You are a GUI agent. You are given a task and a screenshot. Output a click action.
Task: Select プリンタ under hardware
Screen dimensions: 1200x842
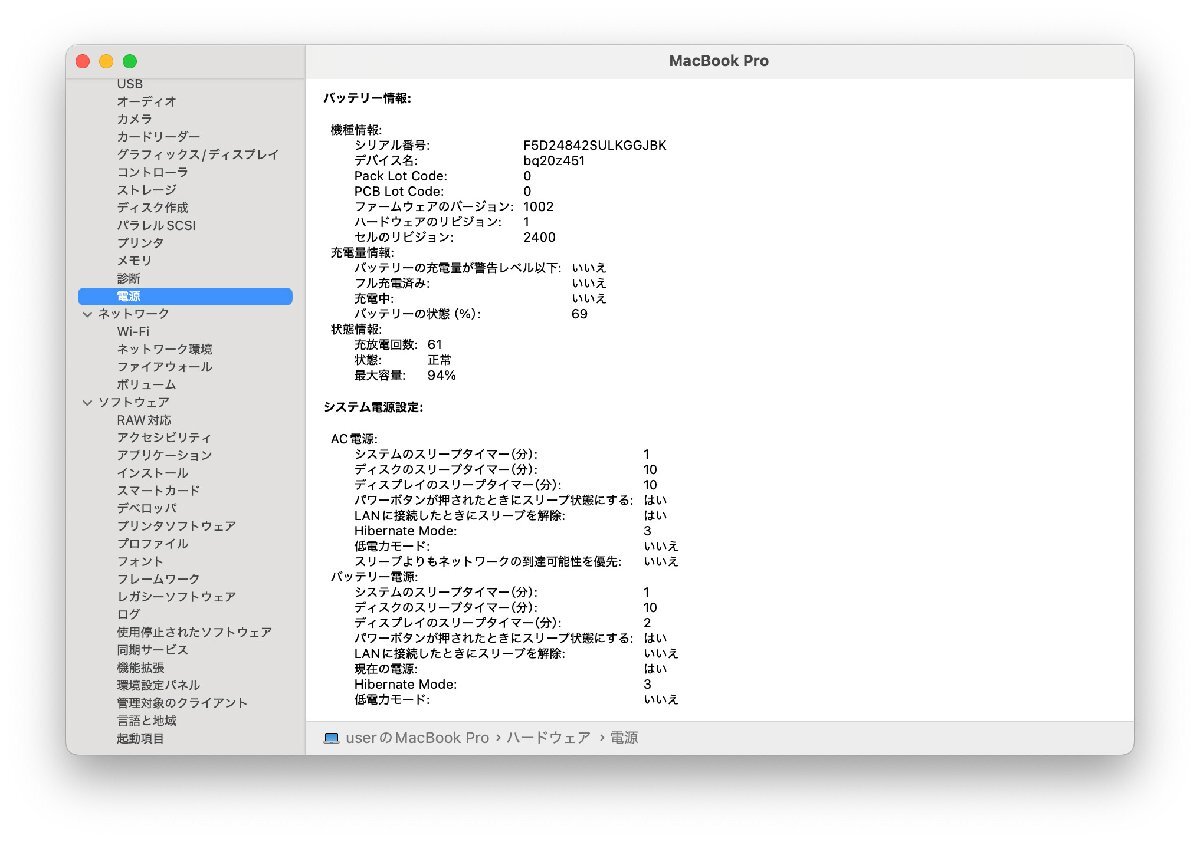[141, 243]
